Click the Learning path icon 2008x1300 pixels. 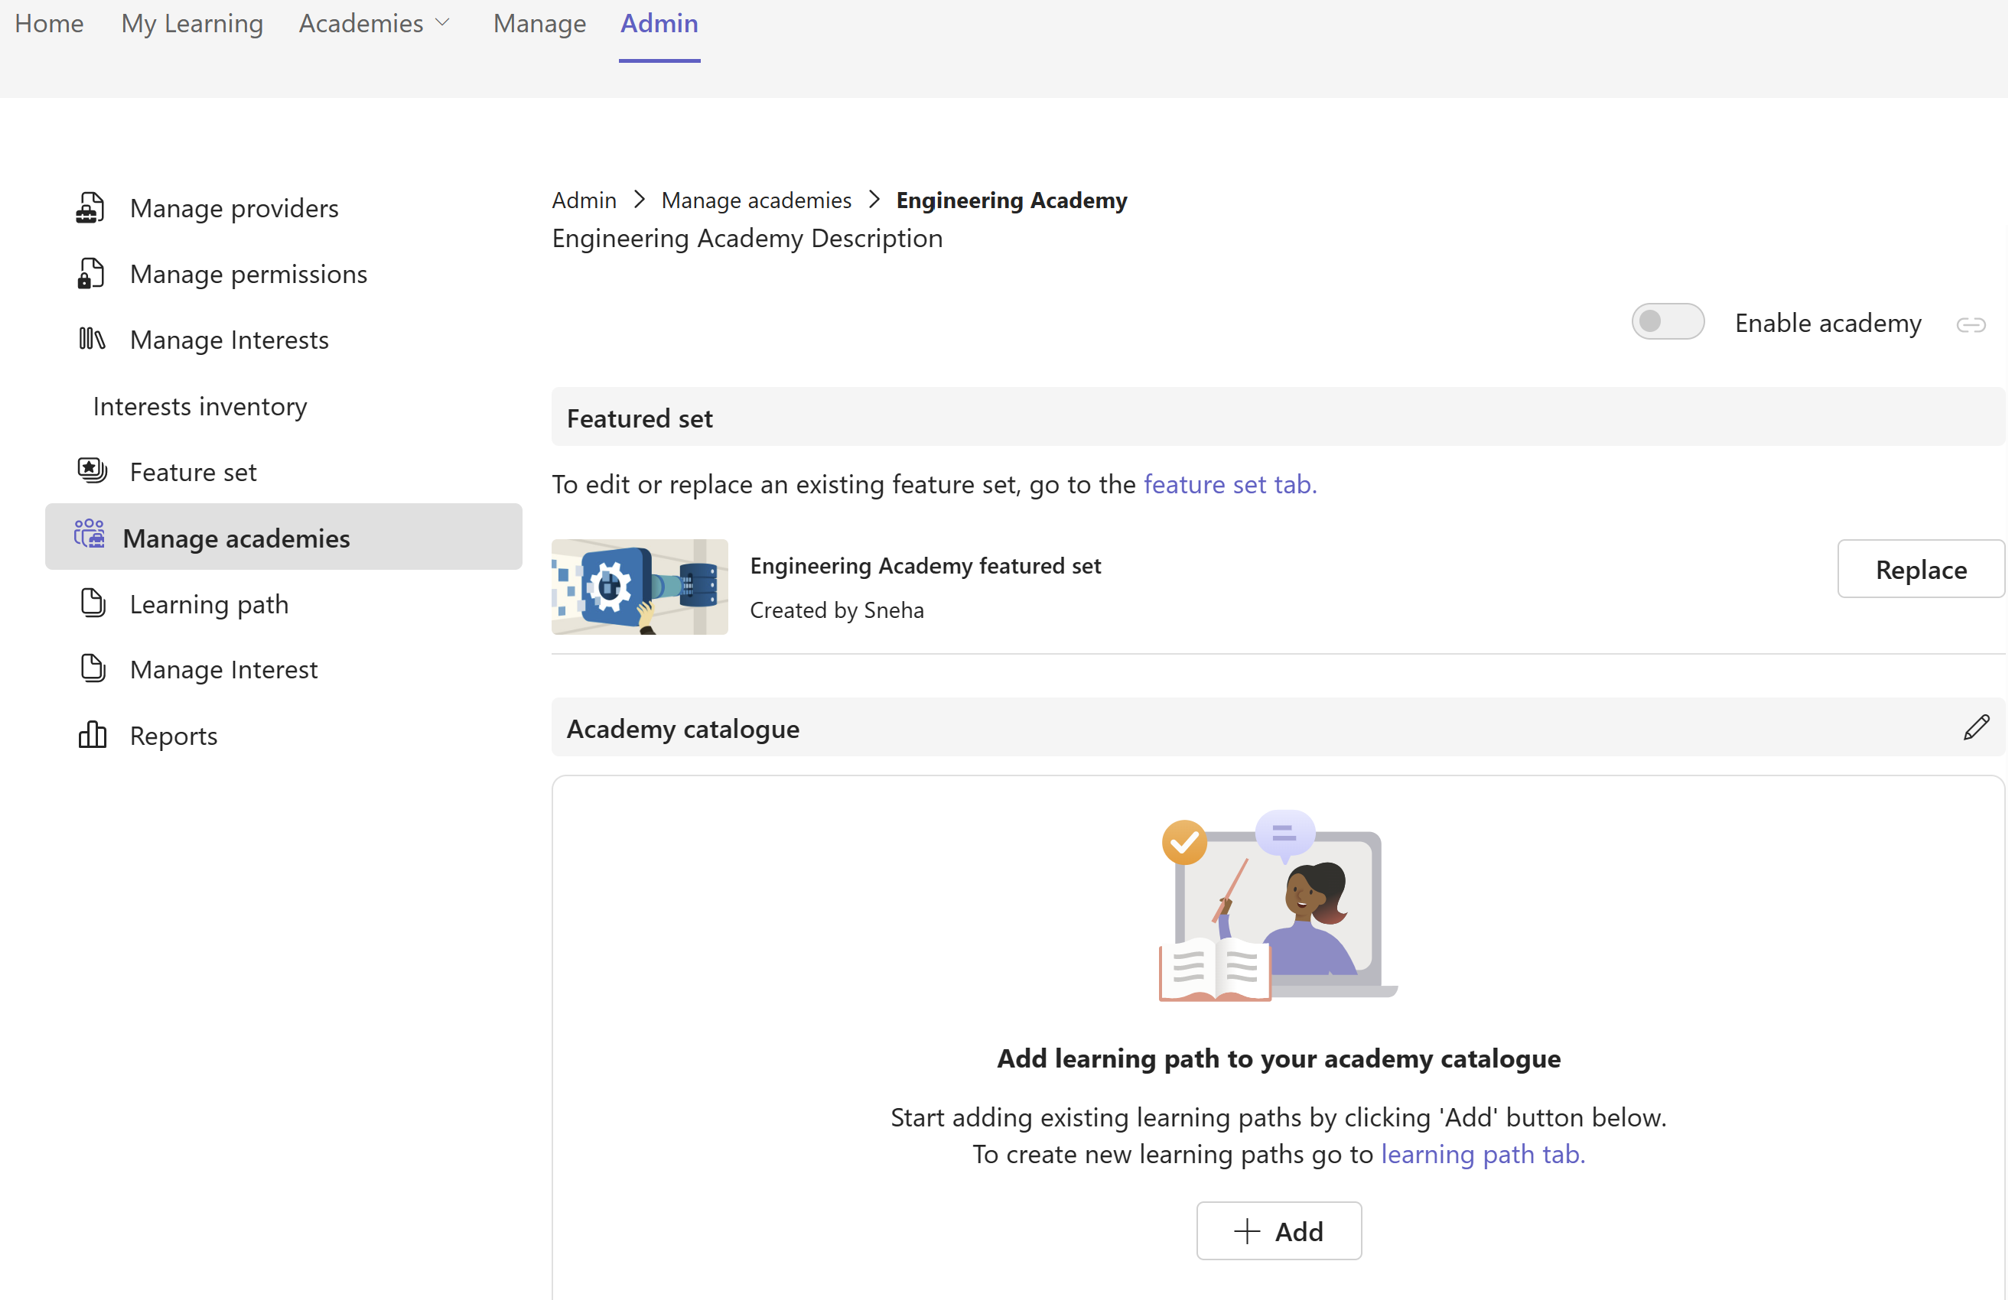pyautogui.click(x=92, y=602)
